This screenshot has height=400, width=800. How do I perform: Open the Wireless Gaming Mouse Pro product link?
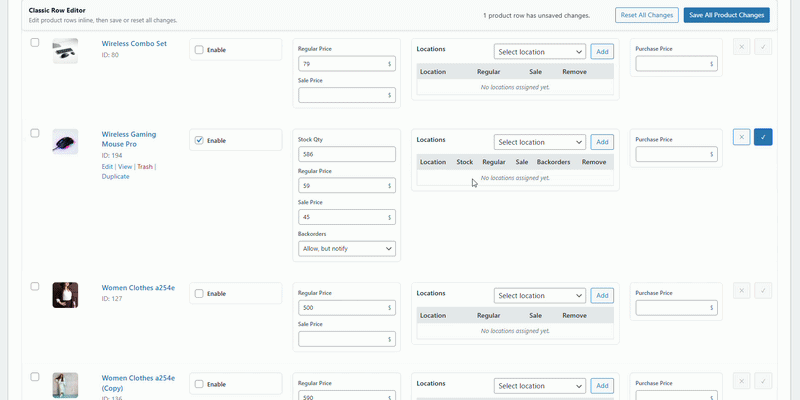129,139
